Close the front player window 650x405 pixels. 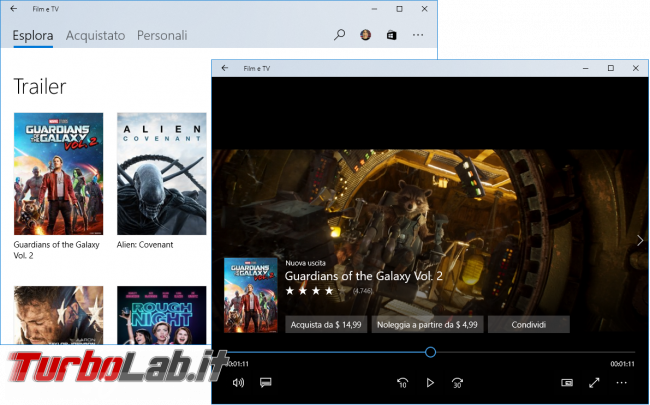(x=635, y=68)
